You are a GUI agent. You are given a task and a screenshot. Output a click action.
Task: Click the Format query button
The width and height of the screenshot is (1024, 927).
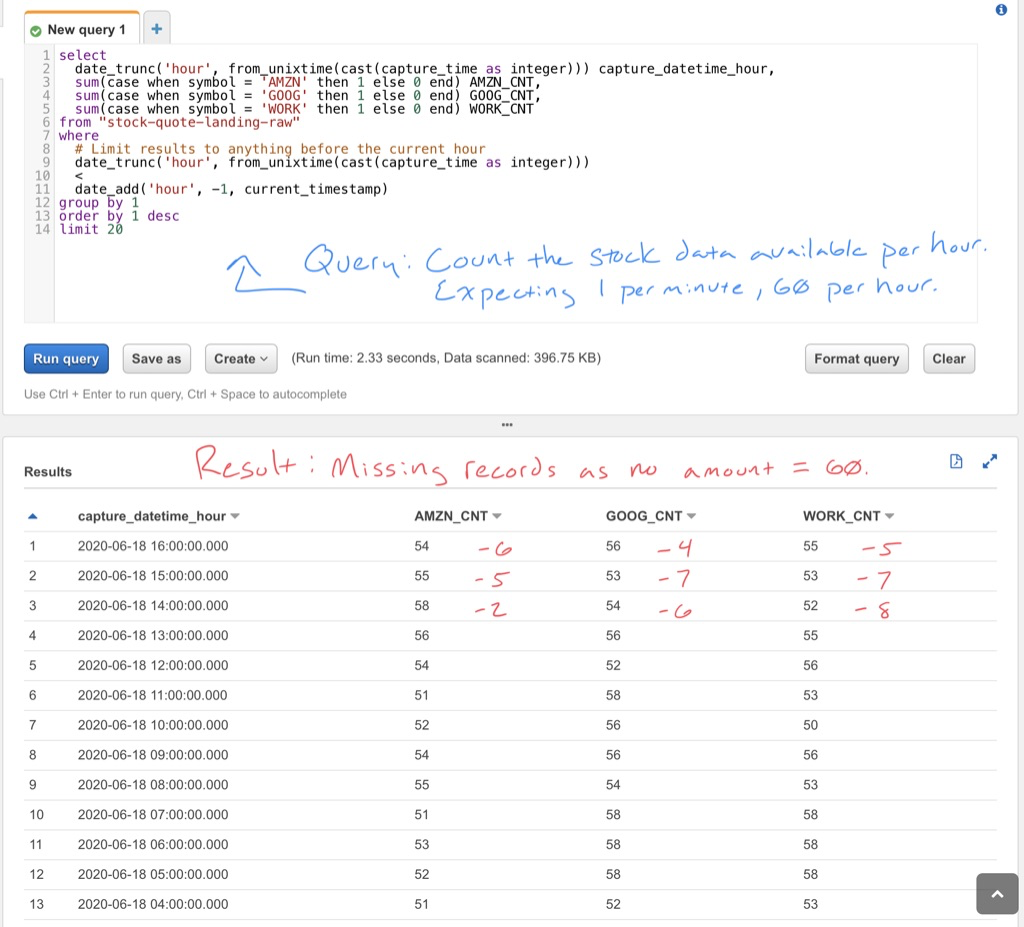pos(856,358)
